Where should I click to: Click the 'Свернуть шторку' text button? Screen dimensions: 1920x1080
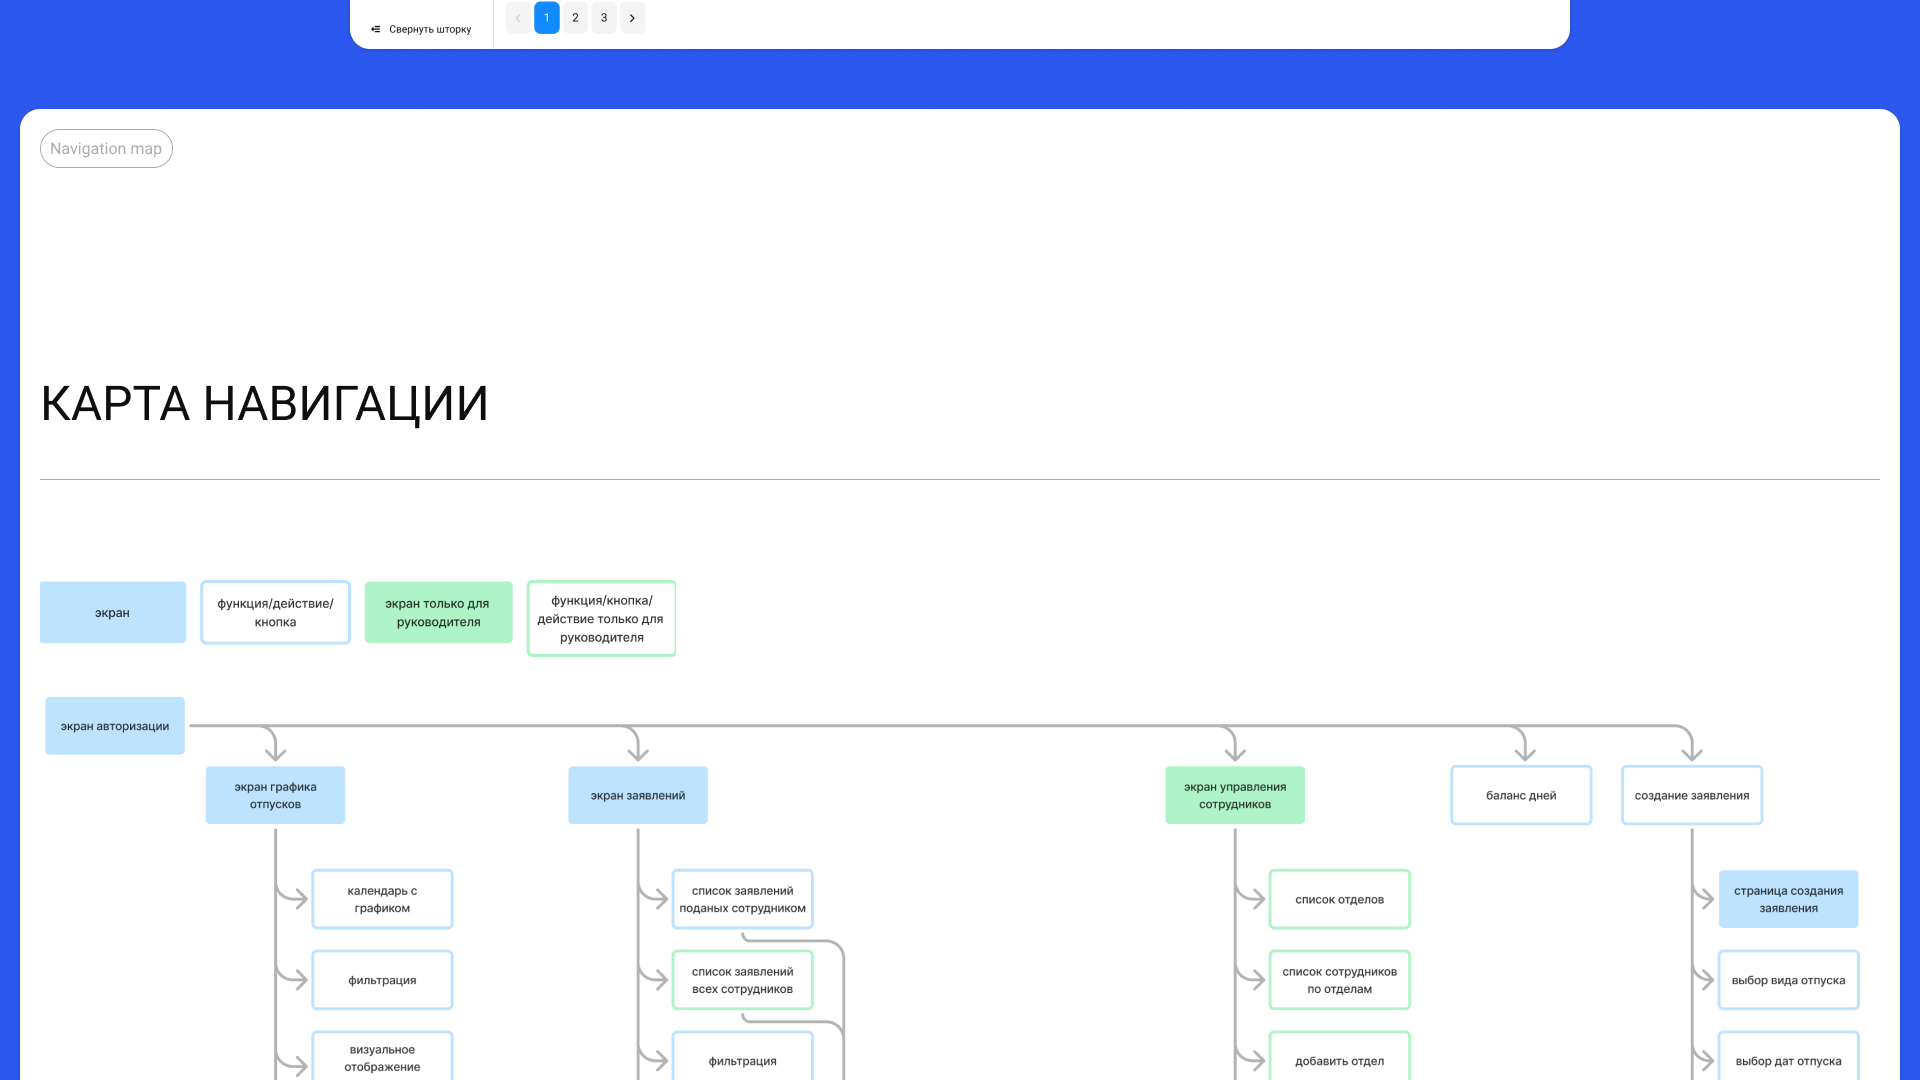click(430, 29)
